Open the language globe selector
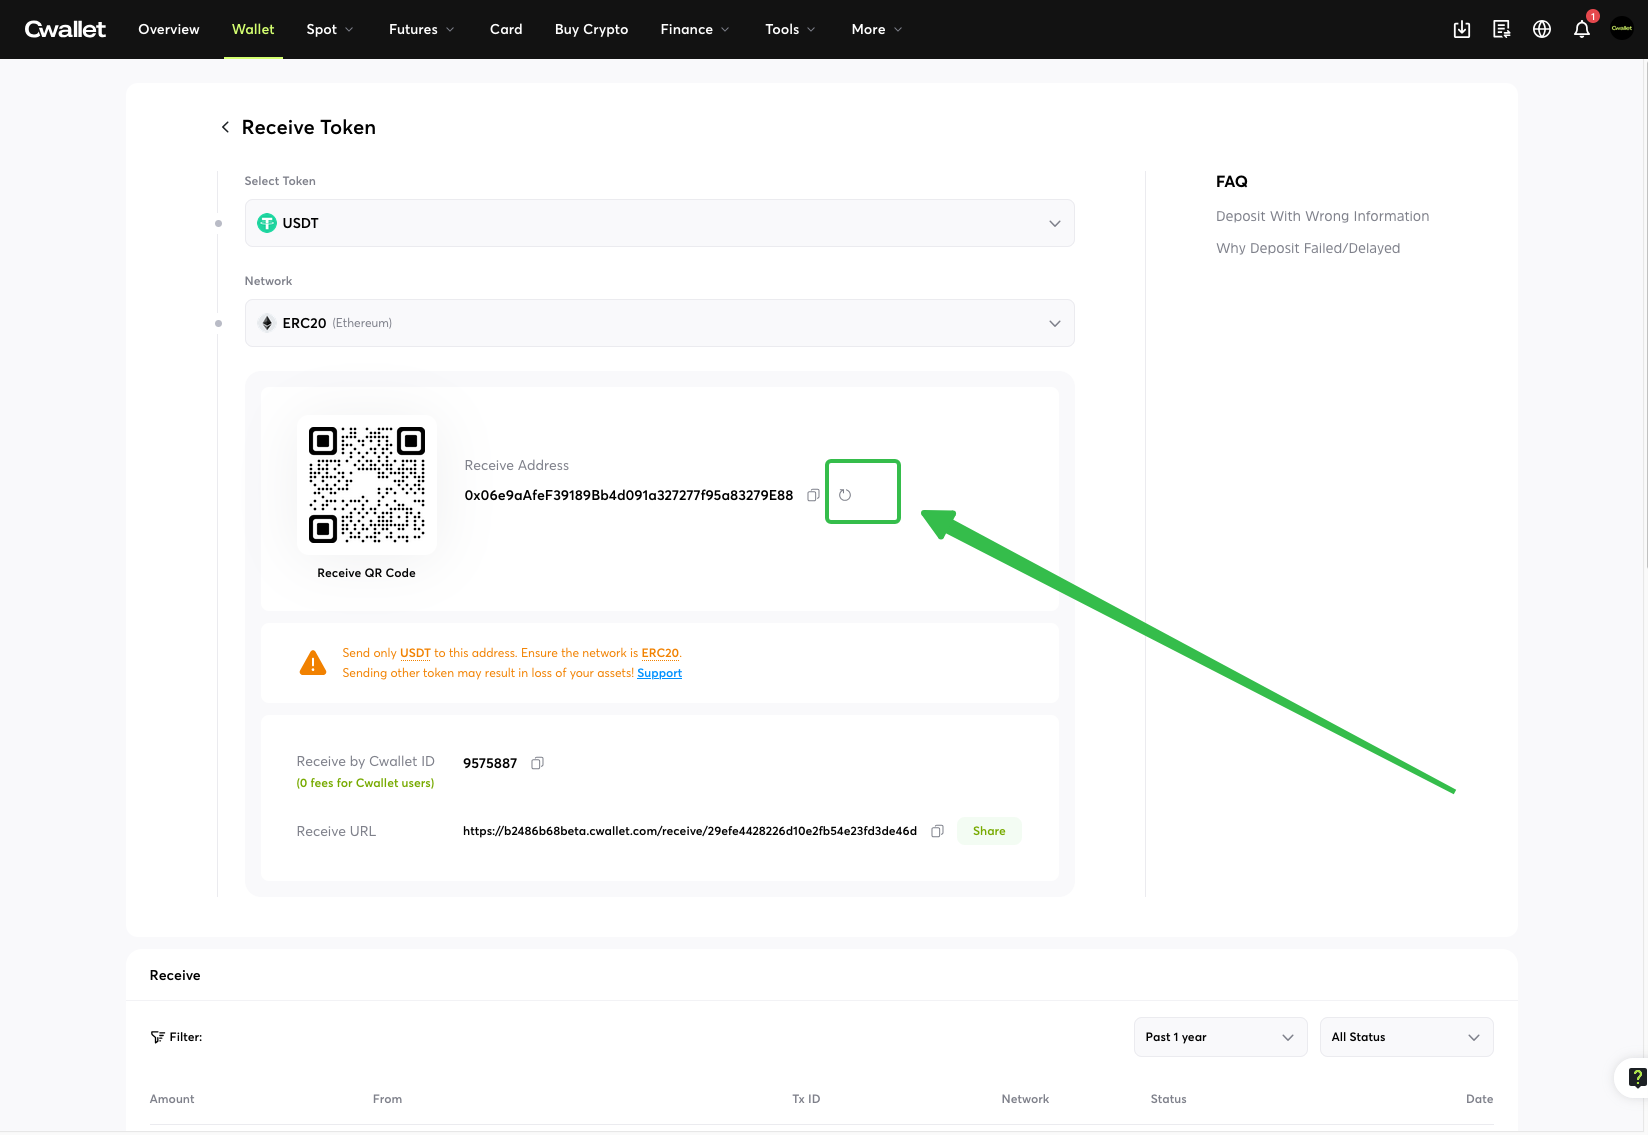 coord(1541,30)
